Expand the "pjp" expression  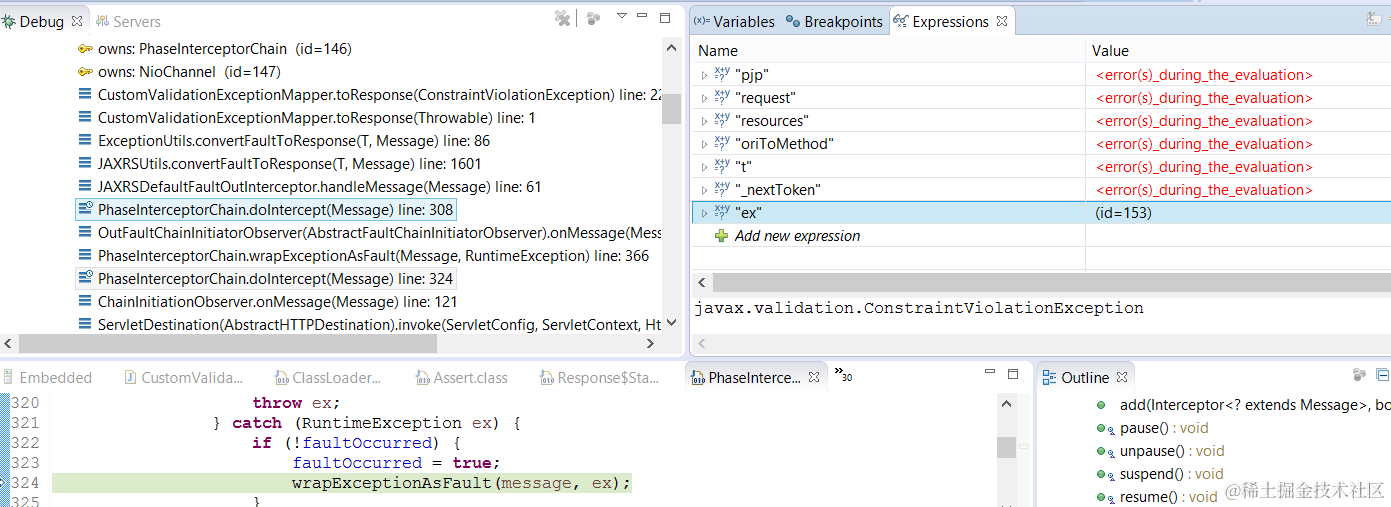pos(704,75)
